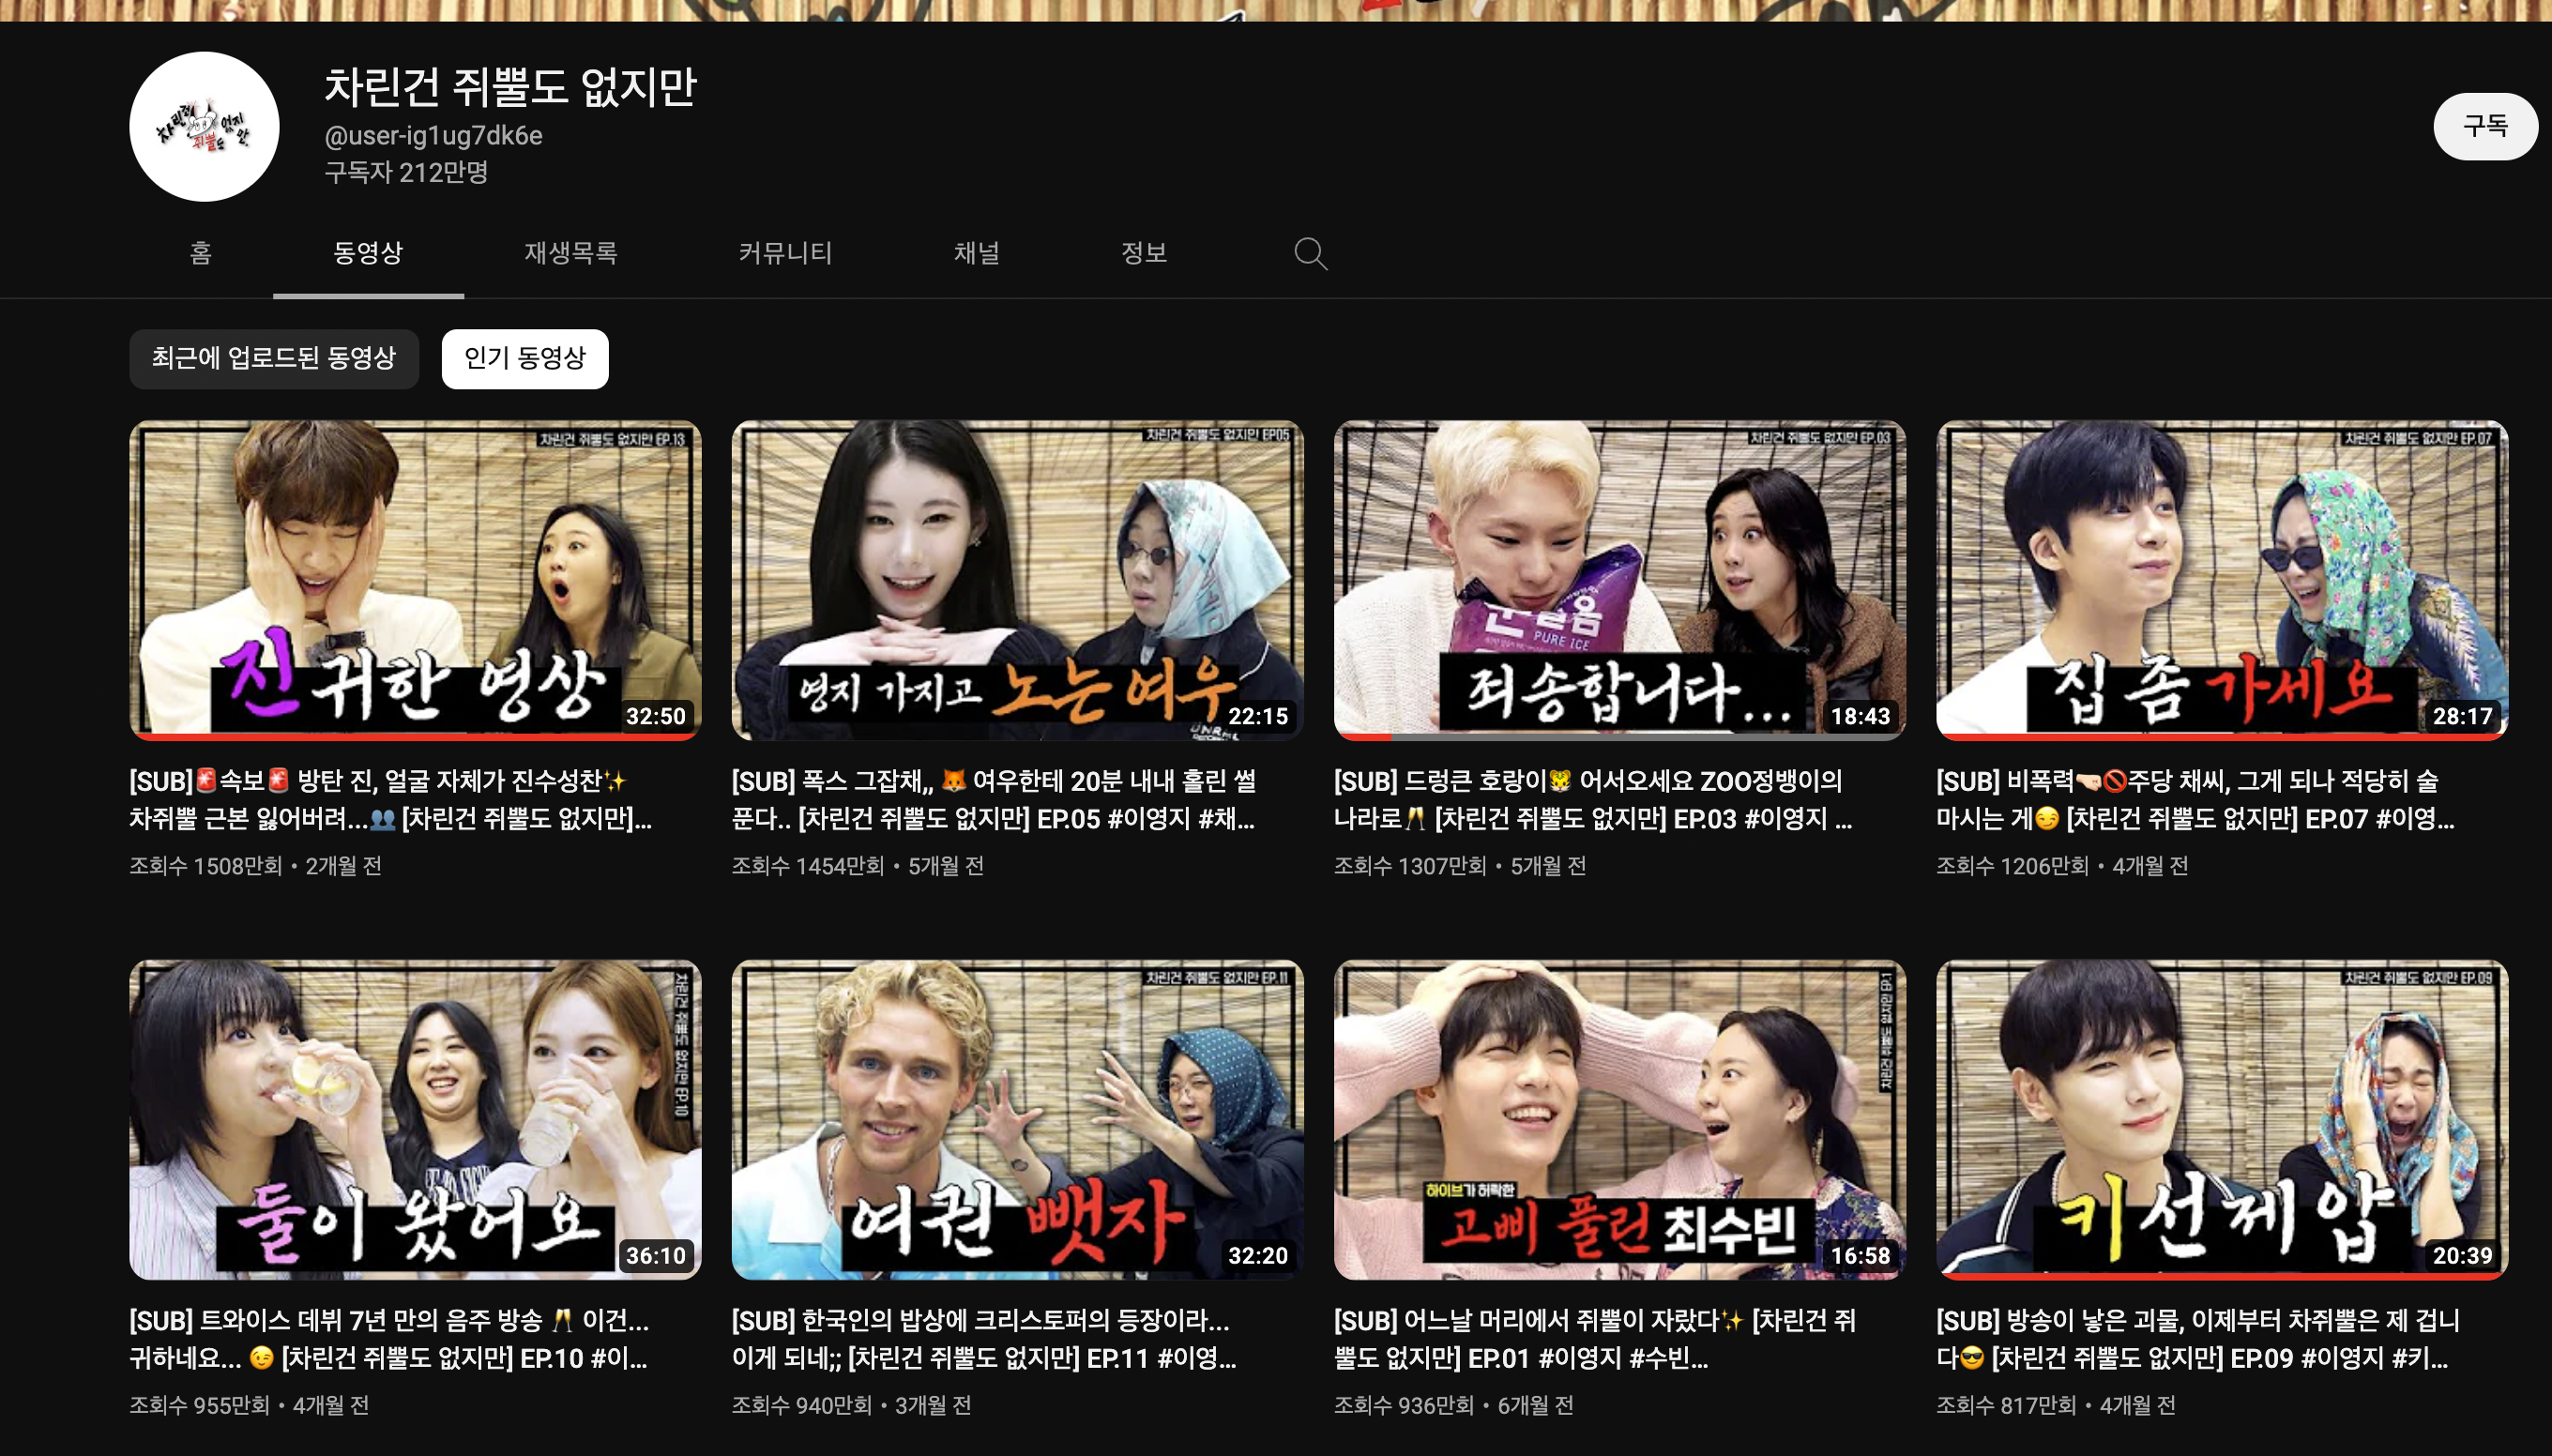Select the 인기 동영상 filter chip

pos(524,358)
